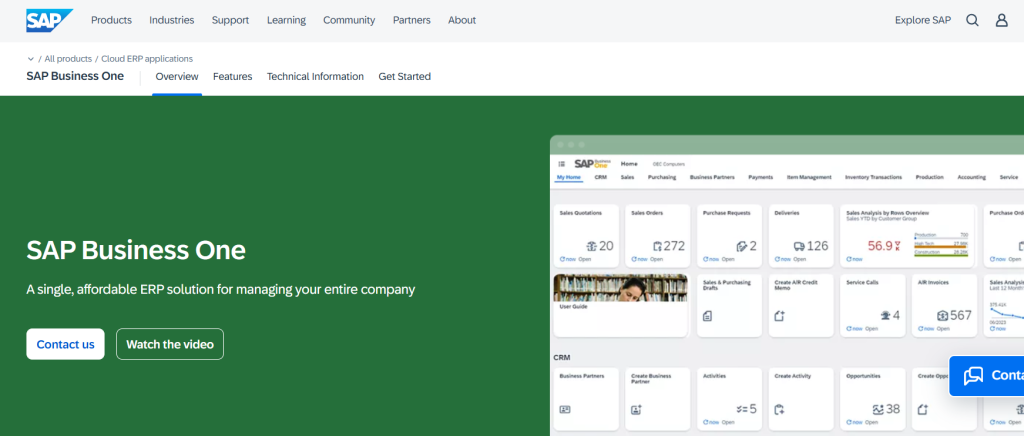Switch to the Overview tab
The image size is (1024, 436).
pos(177,76)
